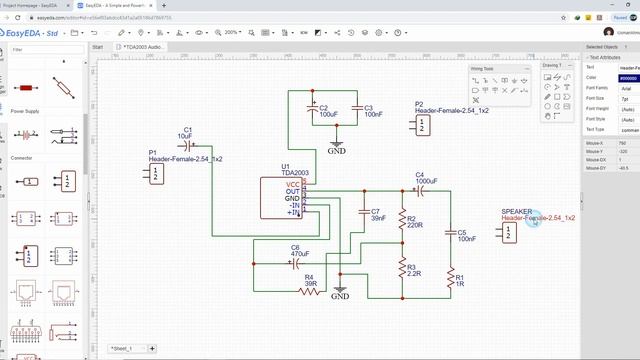Click the Color swatch in Text Attributes
This screenshot has width=640, height=360.
pos(629,78)
